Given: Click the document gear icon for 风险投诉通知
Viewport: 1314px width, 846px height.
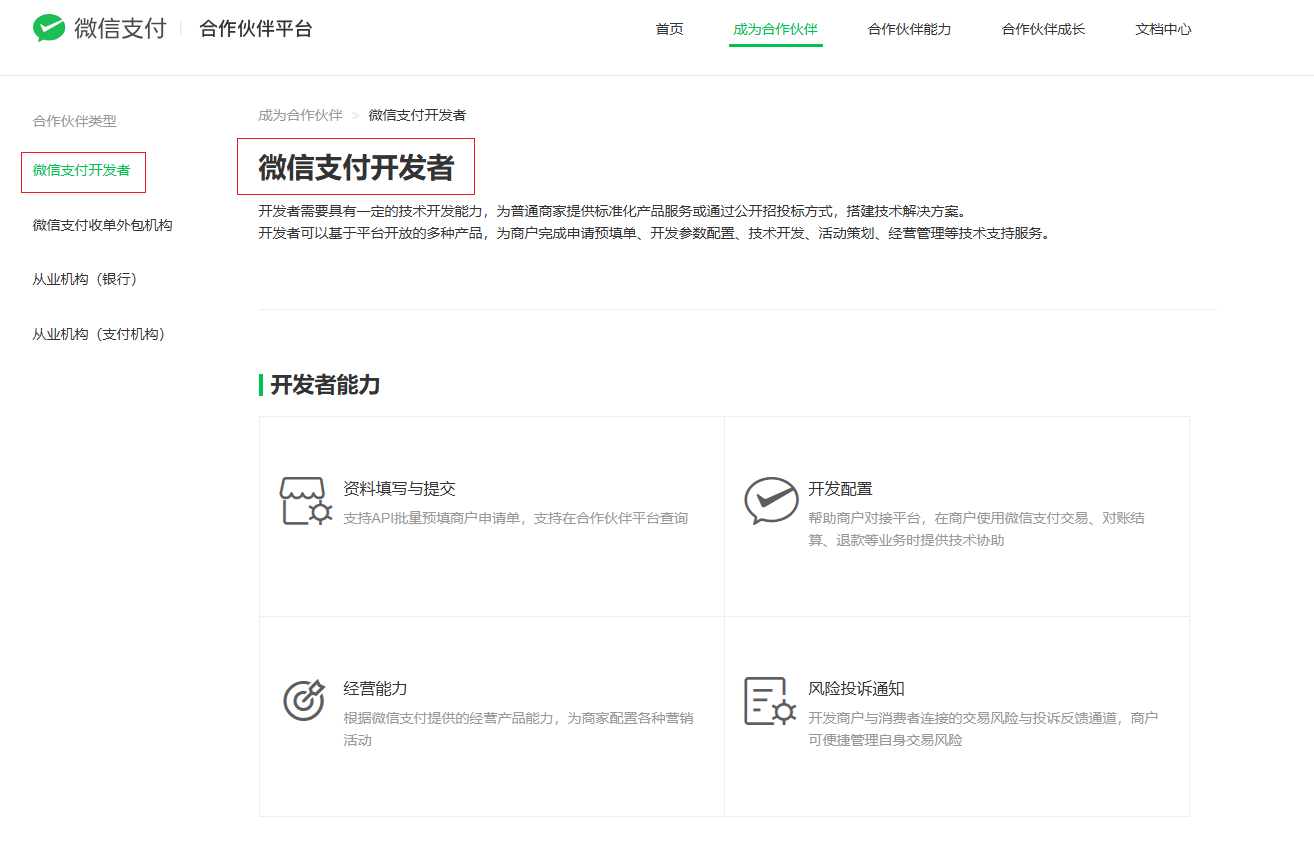Looking at the screenshot, I should point(770,701).
